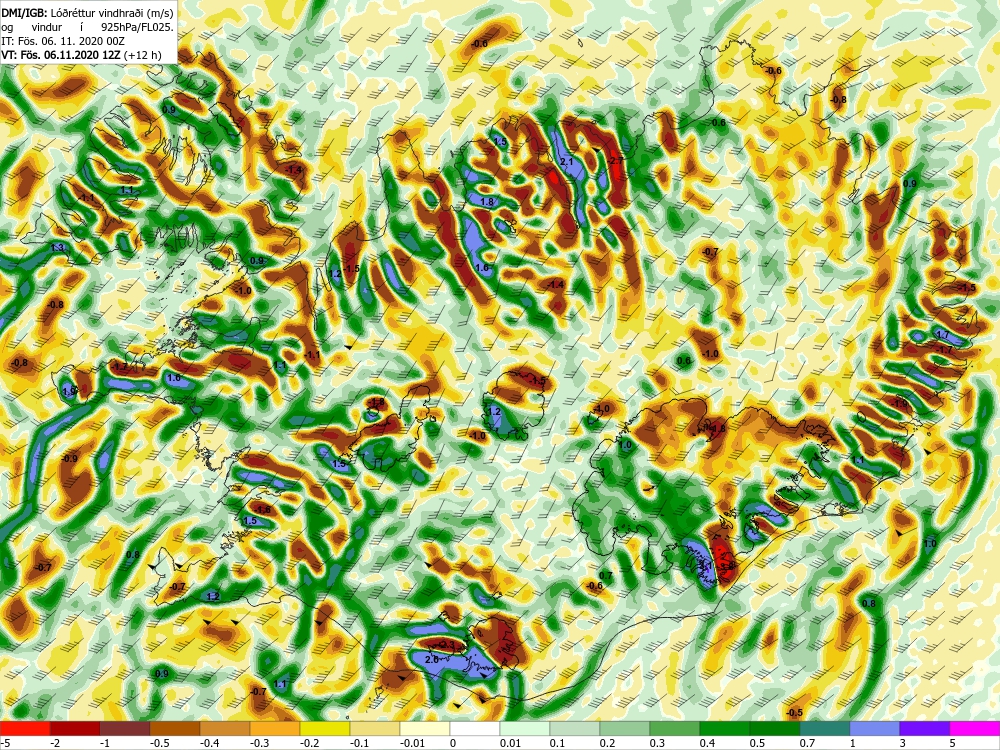Click the "1.3" value on the map

click(57, 247)
